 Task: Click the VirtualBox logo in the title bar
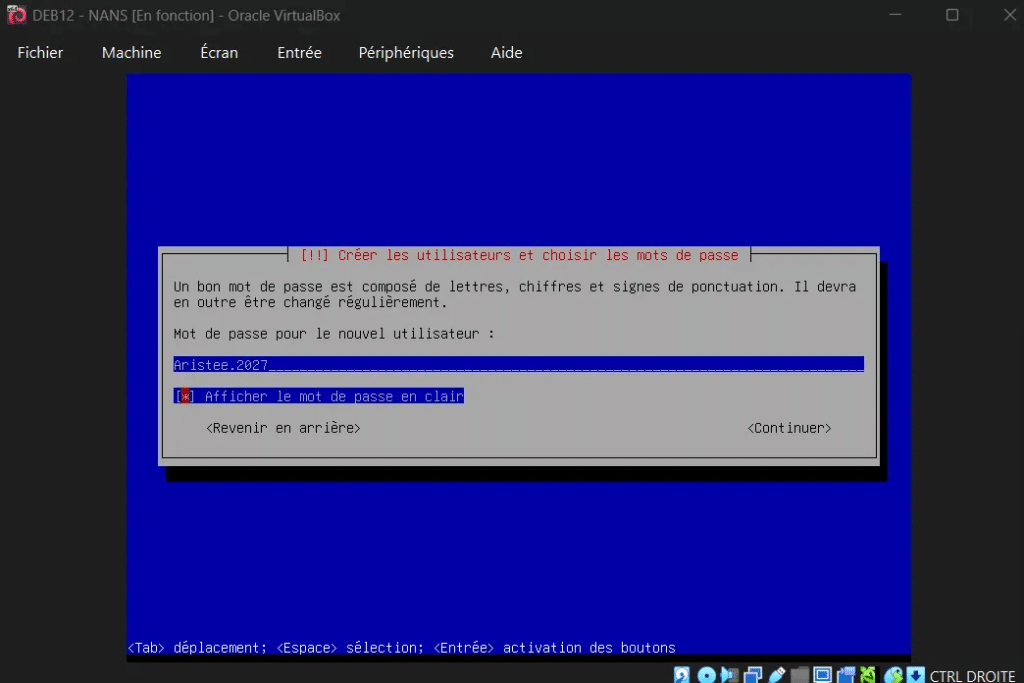[x=16, y=15]
